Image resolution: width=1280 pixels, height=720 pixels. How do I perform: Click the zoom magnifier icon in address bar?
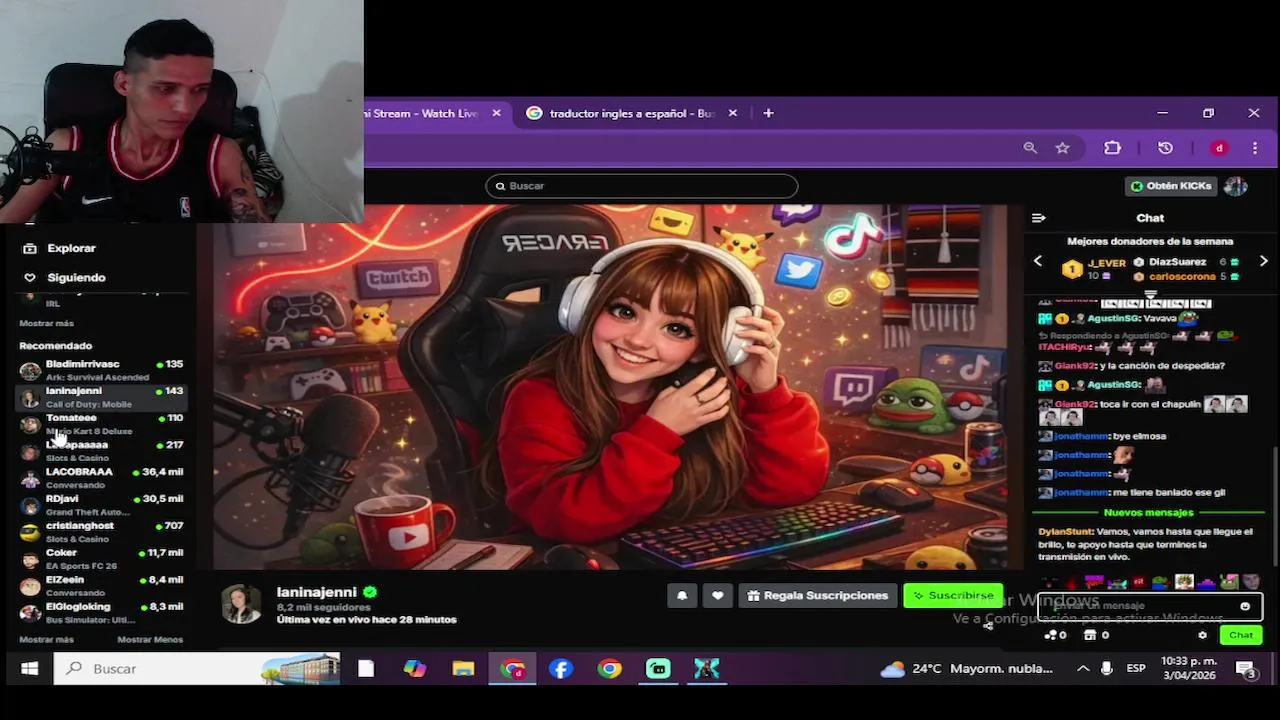click(1030, 148)
